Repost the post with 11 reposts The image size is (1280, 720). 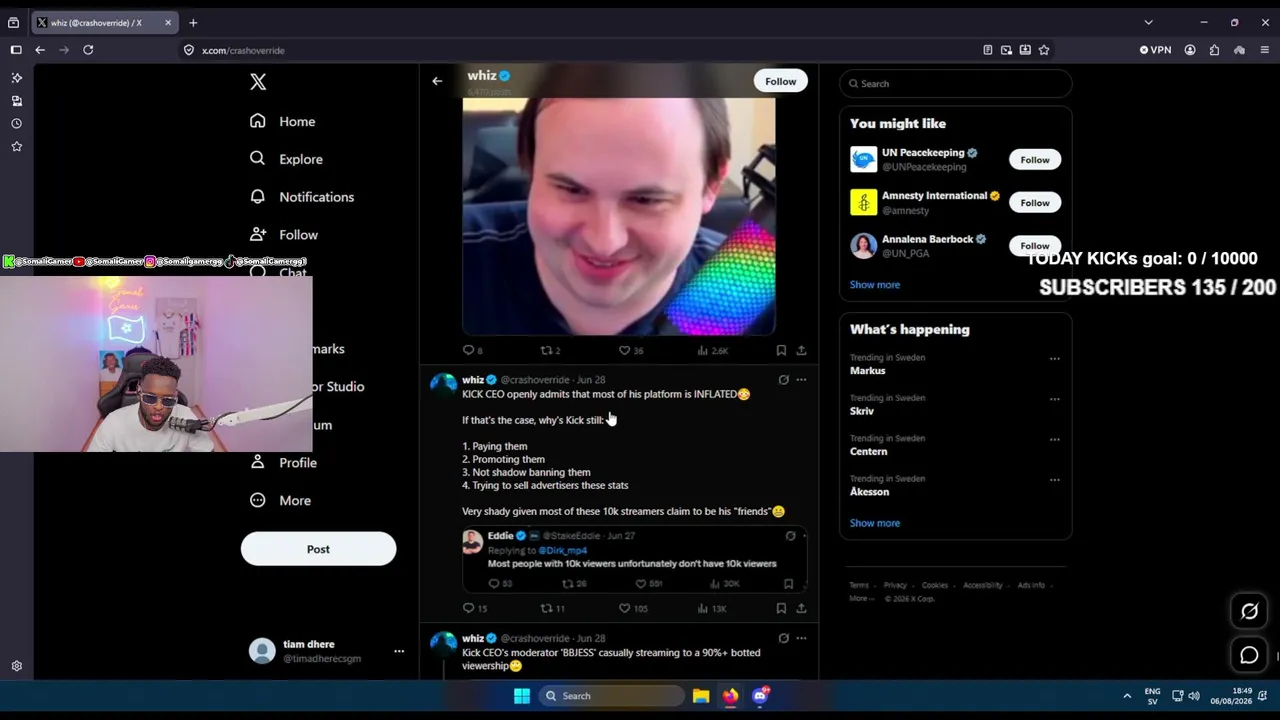click(553, 608)
